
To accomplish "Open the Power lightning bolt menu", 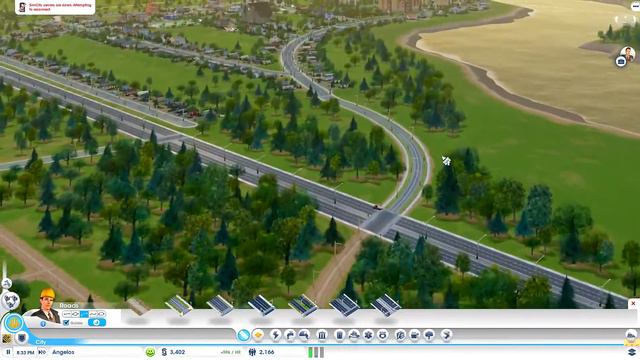I will [276, 335].
